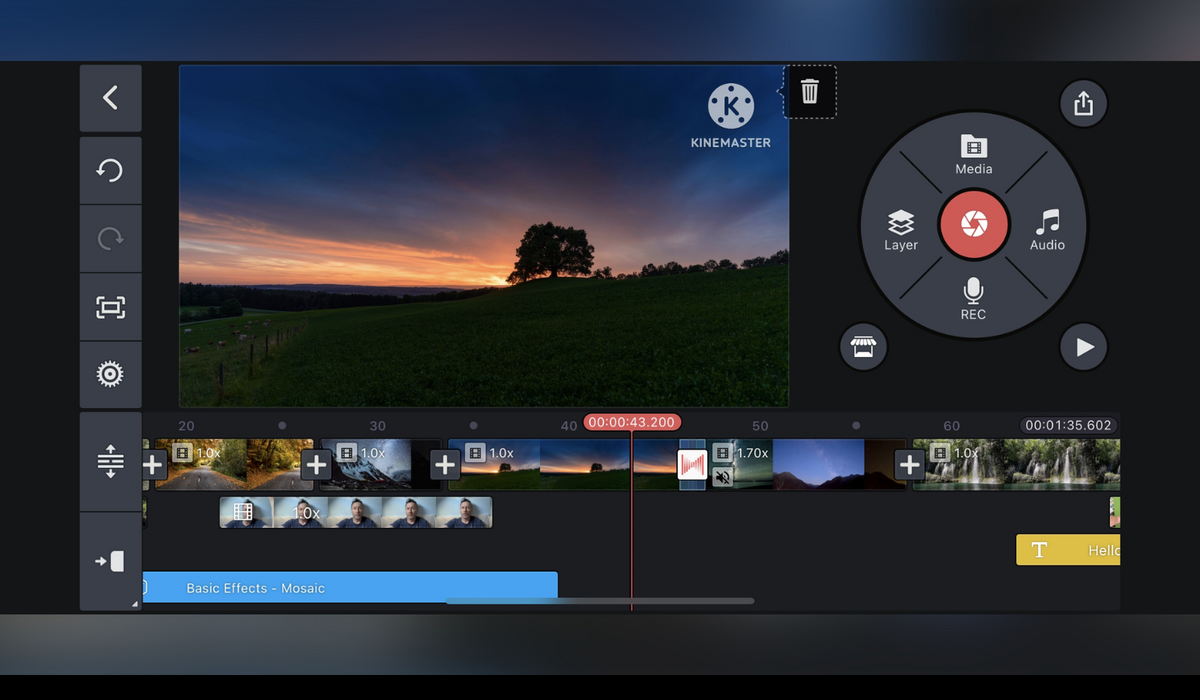Image resolution: width=1200 pixels, height=700 pixels.
Task: Click the timeline horizontal scrollbar
Action: [x=600, y=601]
